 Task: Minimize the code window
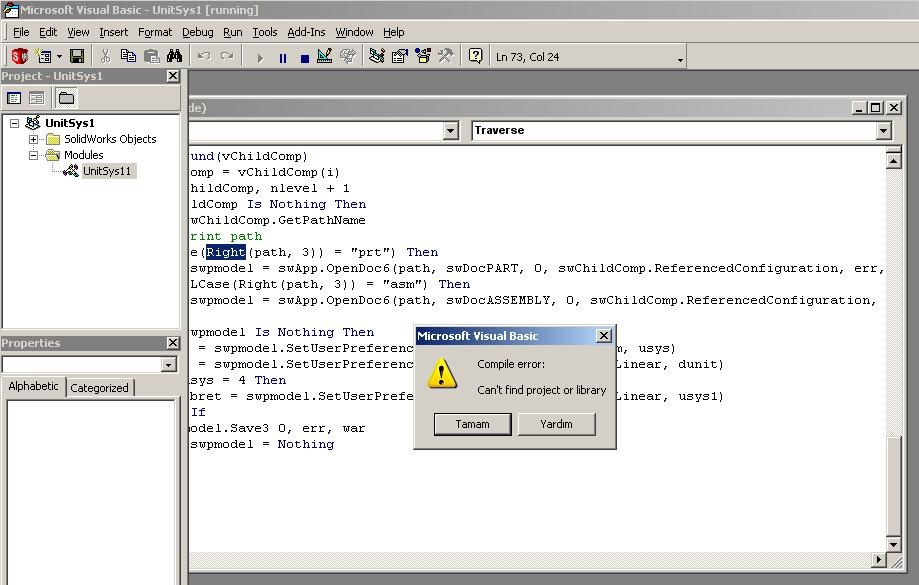click(859, 108)
